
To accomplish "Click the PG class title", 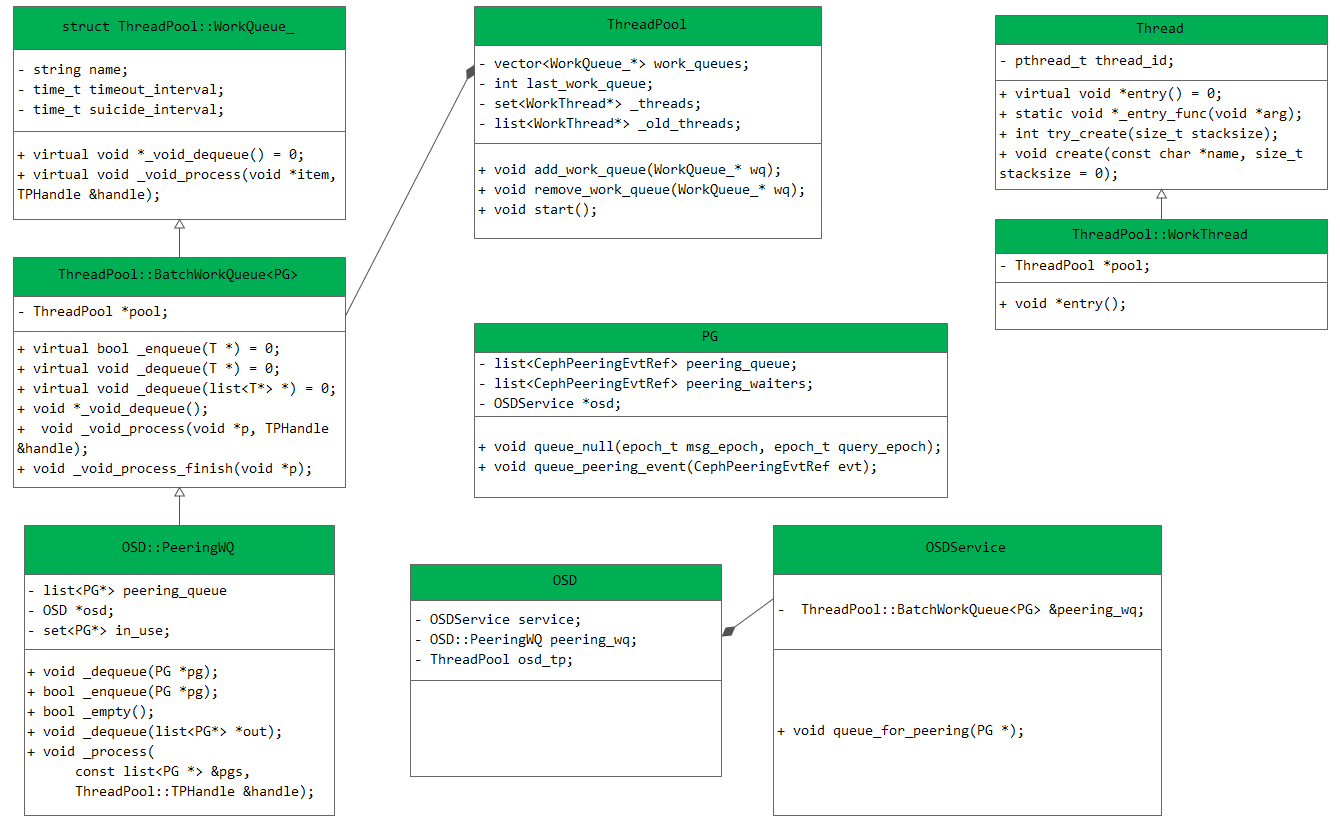I will pos(710,338).
